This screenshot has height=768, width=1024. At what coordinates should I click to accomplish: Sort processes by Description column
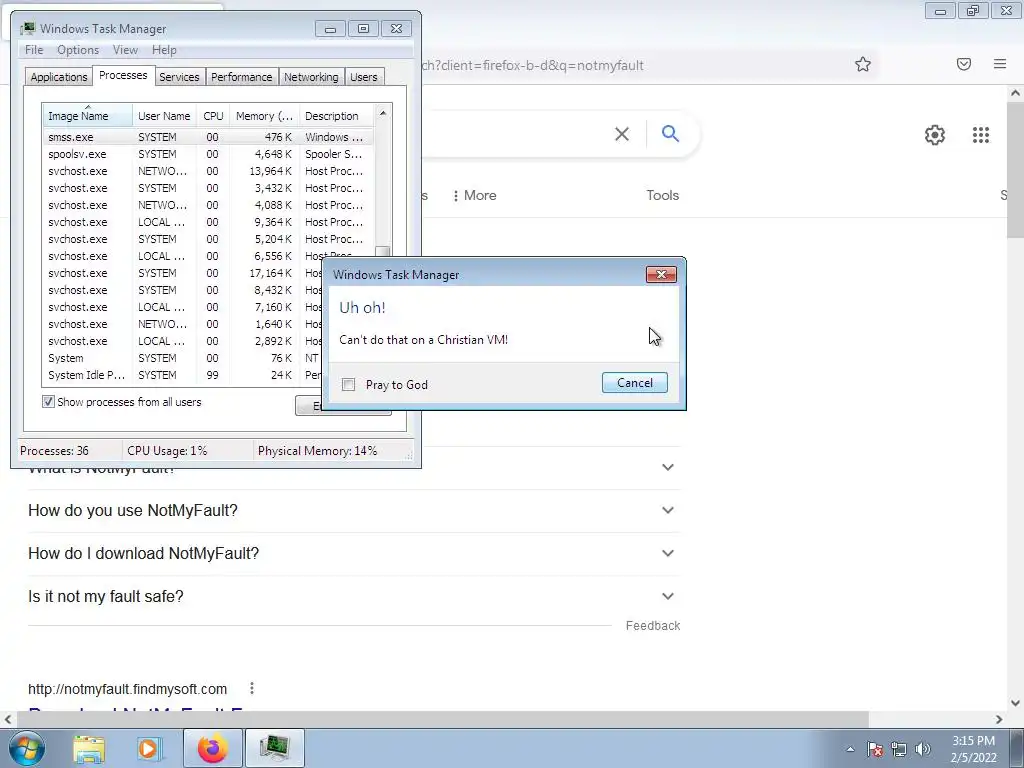pyautogui.click(x=336, y=116)
